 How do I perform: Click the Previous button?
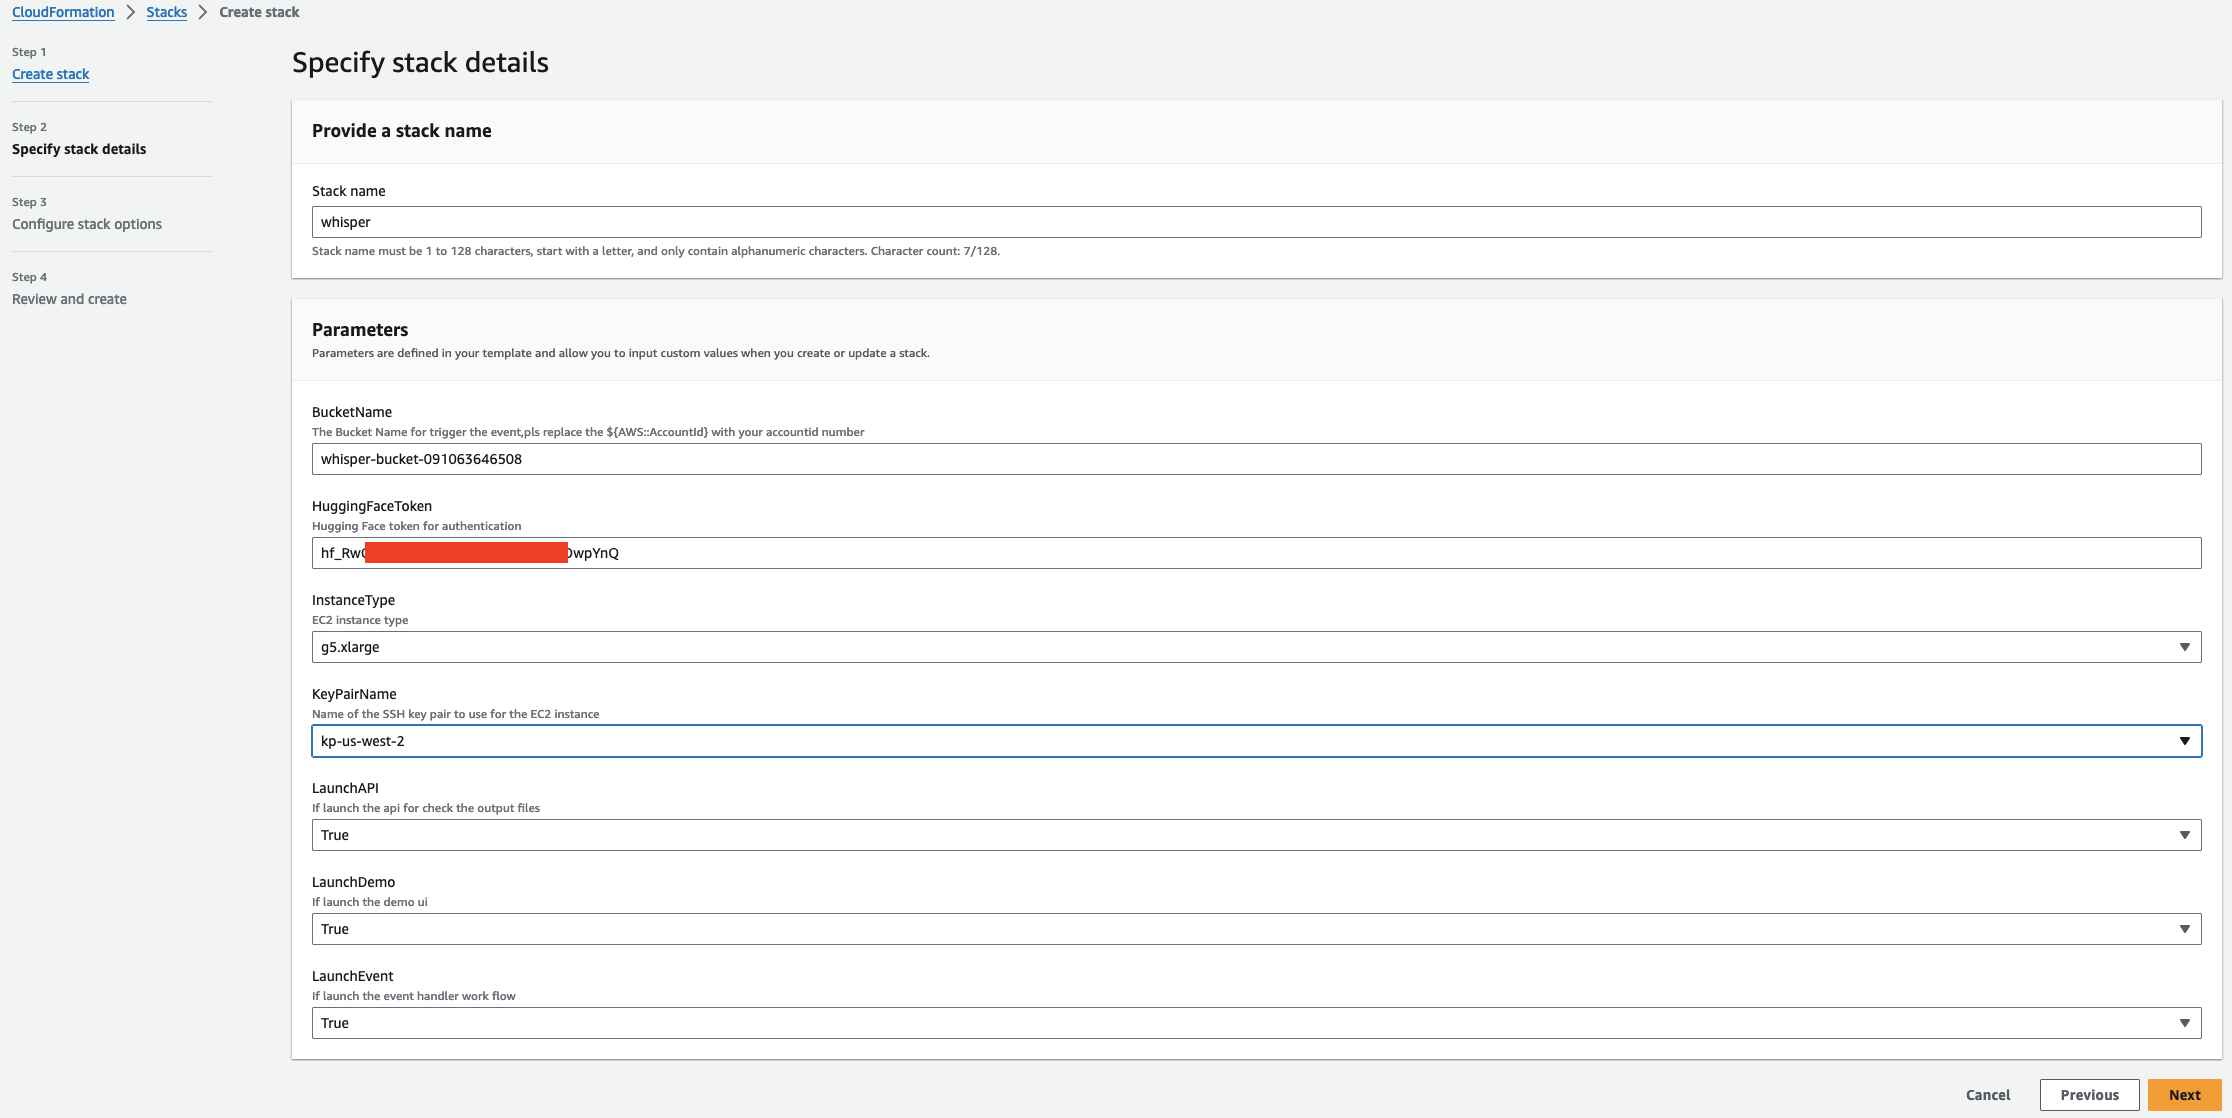pos(2089,1095)
